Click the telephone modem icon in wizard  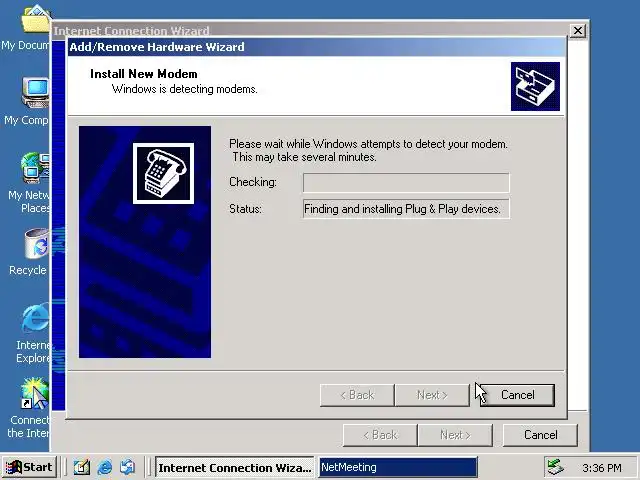(163, 173)
